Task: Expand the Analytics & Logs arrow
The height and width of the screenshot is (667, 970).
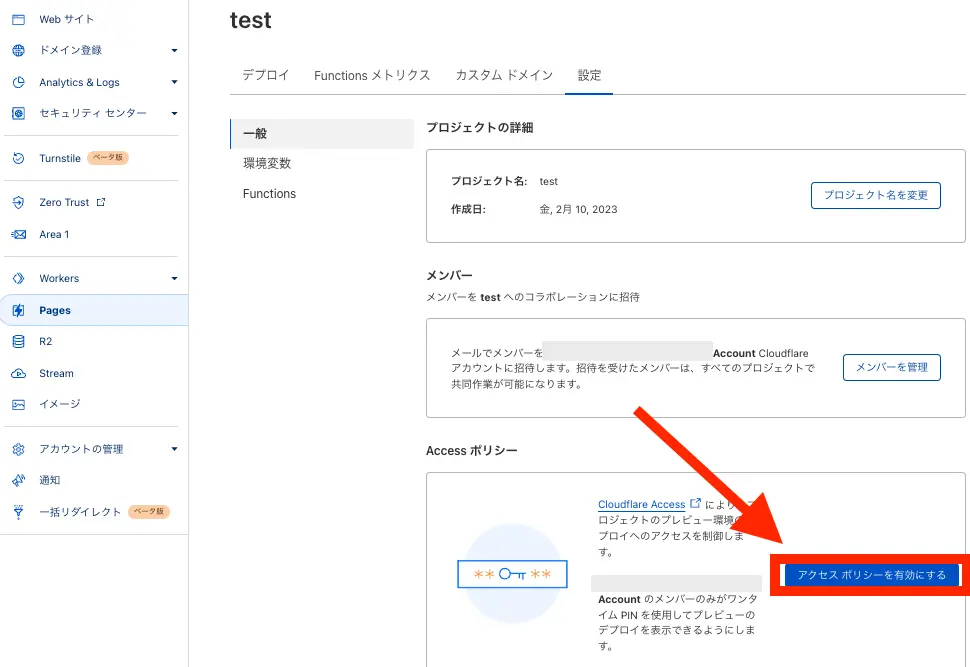Action: [x=174, y=82]
